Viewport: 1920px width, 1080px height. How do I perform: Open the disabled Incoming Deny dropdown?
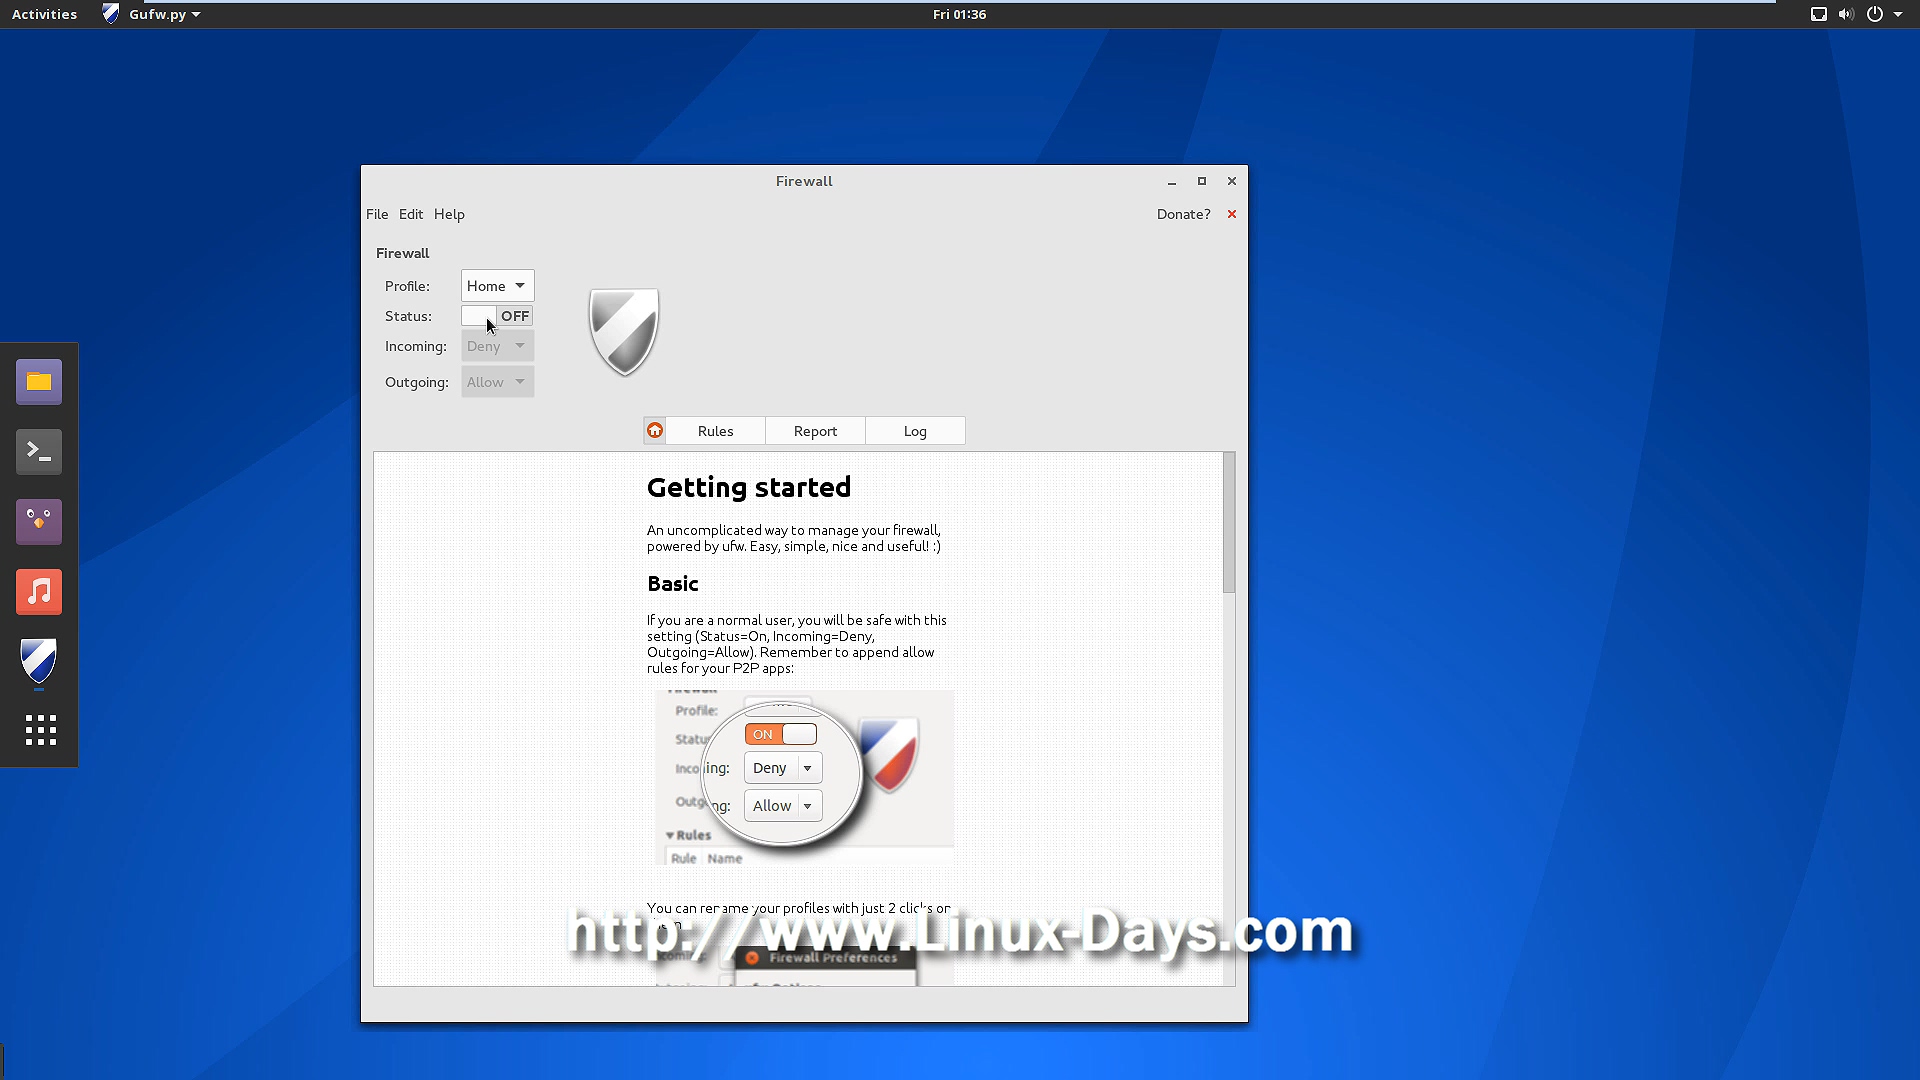click(497, 346)
